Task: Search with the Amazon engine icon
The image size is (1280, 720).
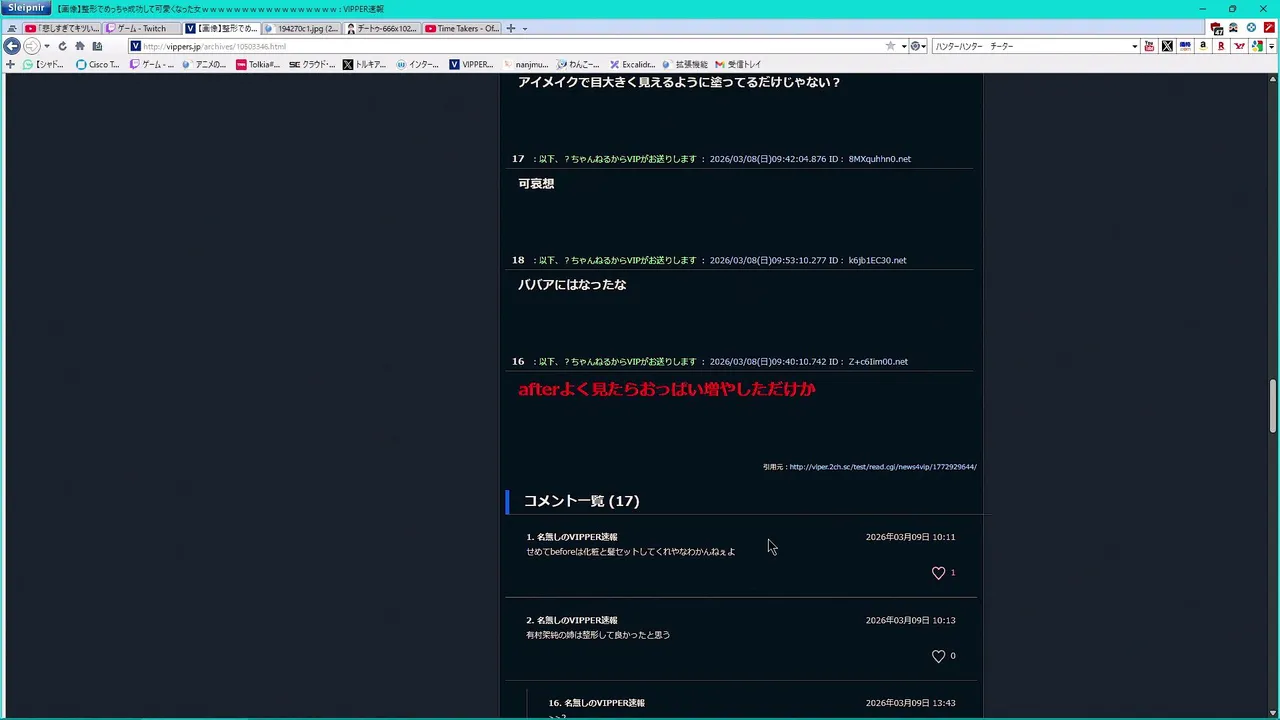Action: click(x=1203, y=46)
